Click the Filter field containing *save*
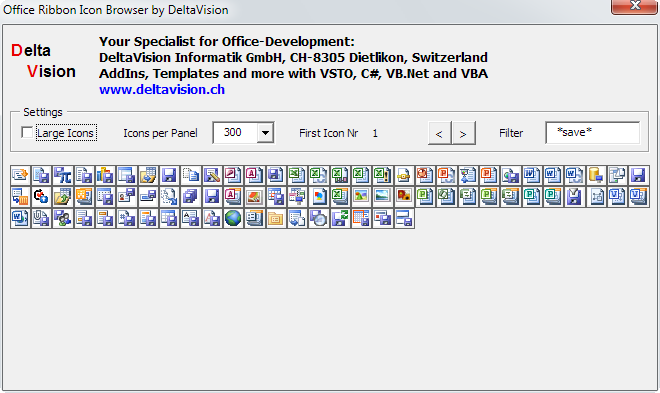Viewport: 660px width, 393px height. (592, 133)
